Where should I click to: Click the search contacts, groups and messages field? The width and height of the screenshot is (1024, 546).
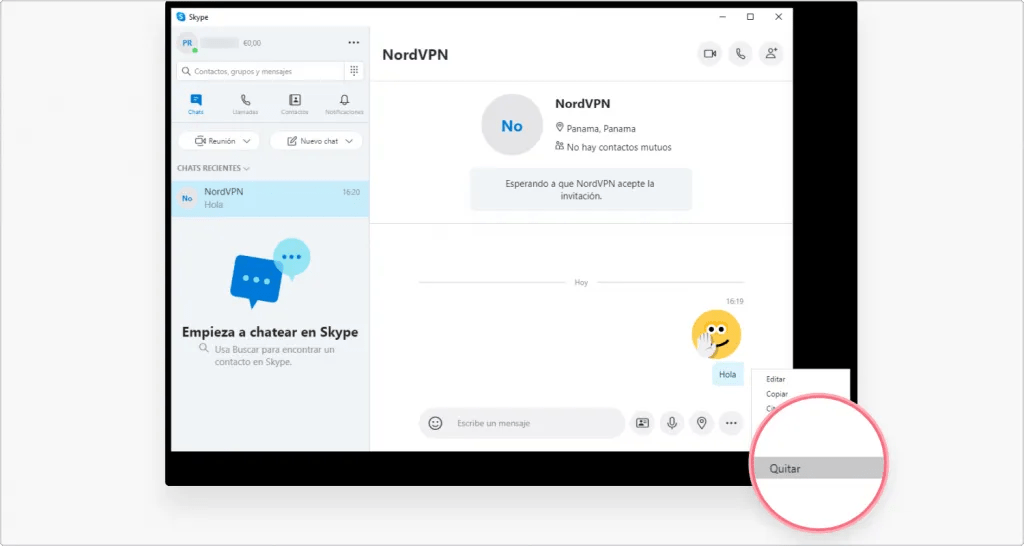click(x=260, y=71)
